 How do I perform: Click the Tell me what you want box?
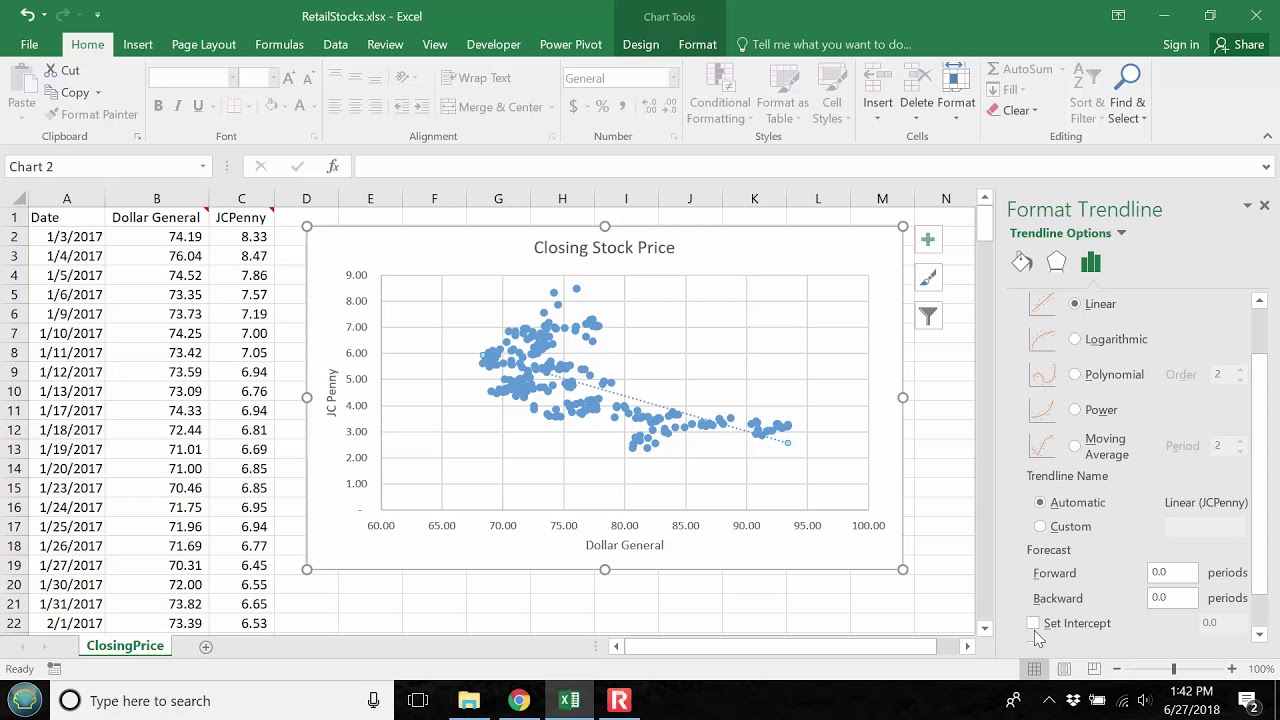pyautogui.click(x=823, y=44)
